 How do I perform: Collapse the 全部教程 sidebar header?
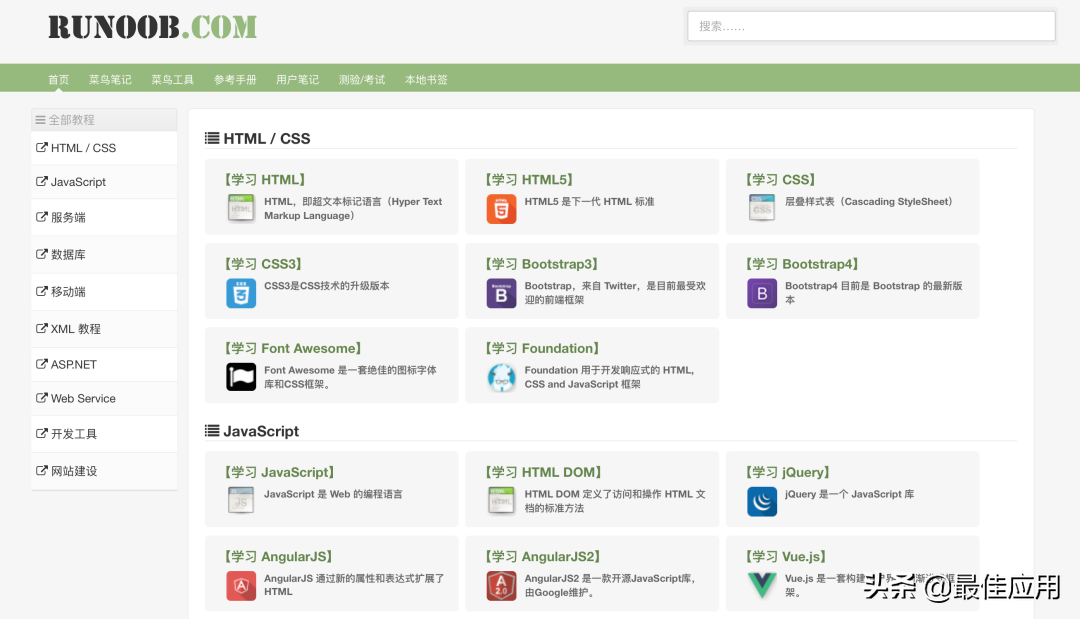[104, 120]
